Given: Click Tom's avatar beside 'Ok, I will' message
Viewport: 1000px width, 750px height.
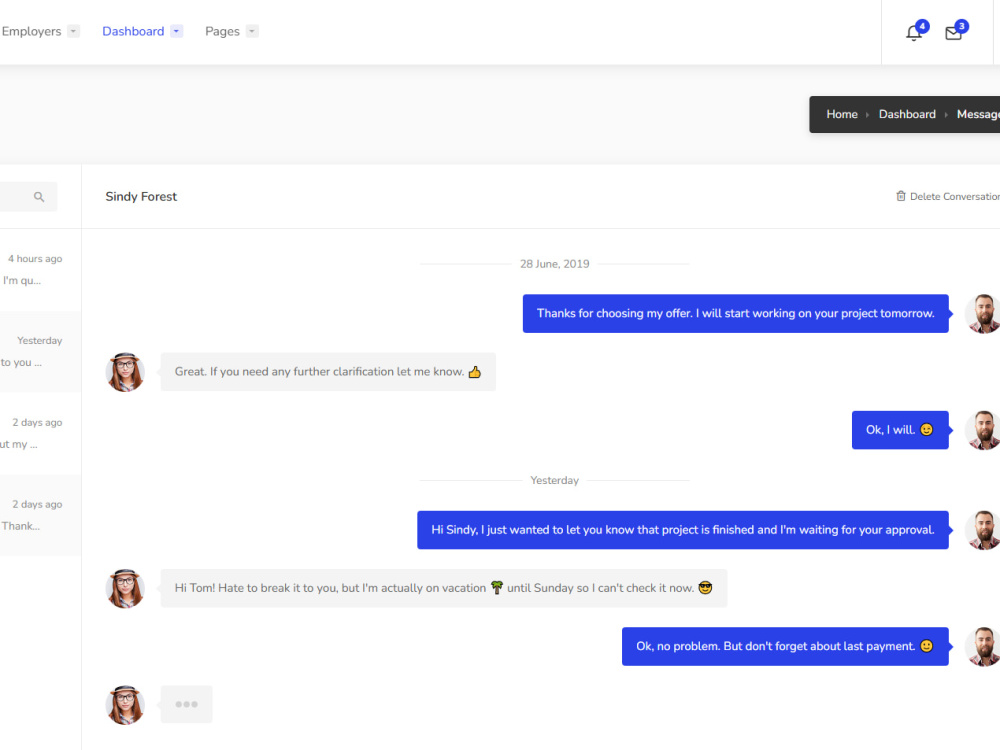Looking at the screenshot, I should (983, 430).
